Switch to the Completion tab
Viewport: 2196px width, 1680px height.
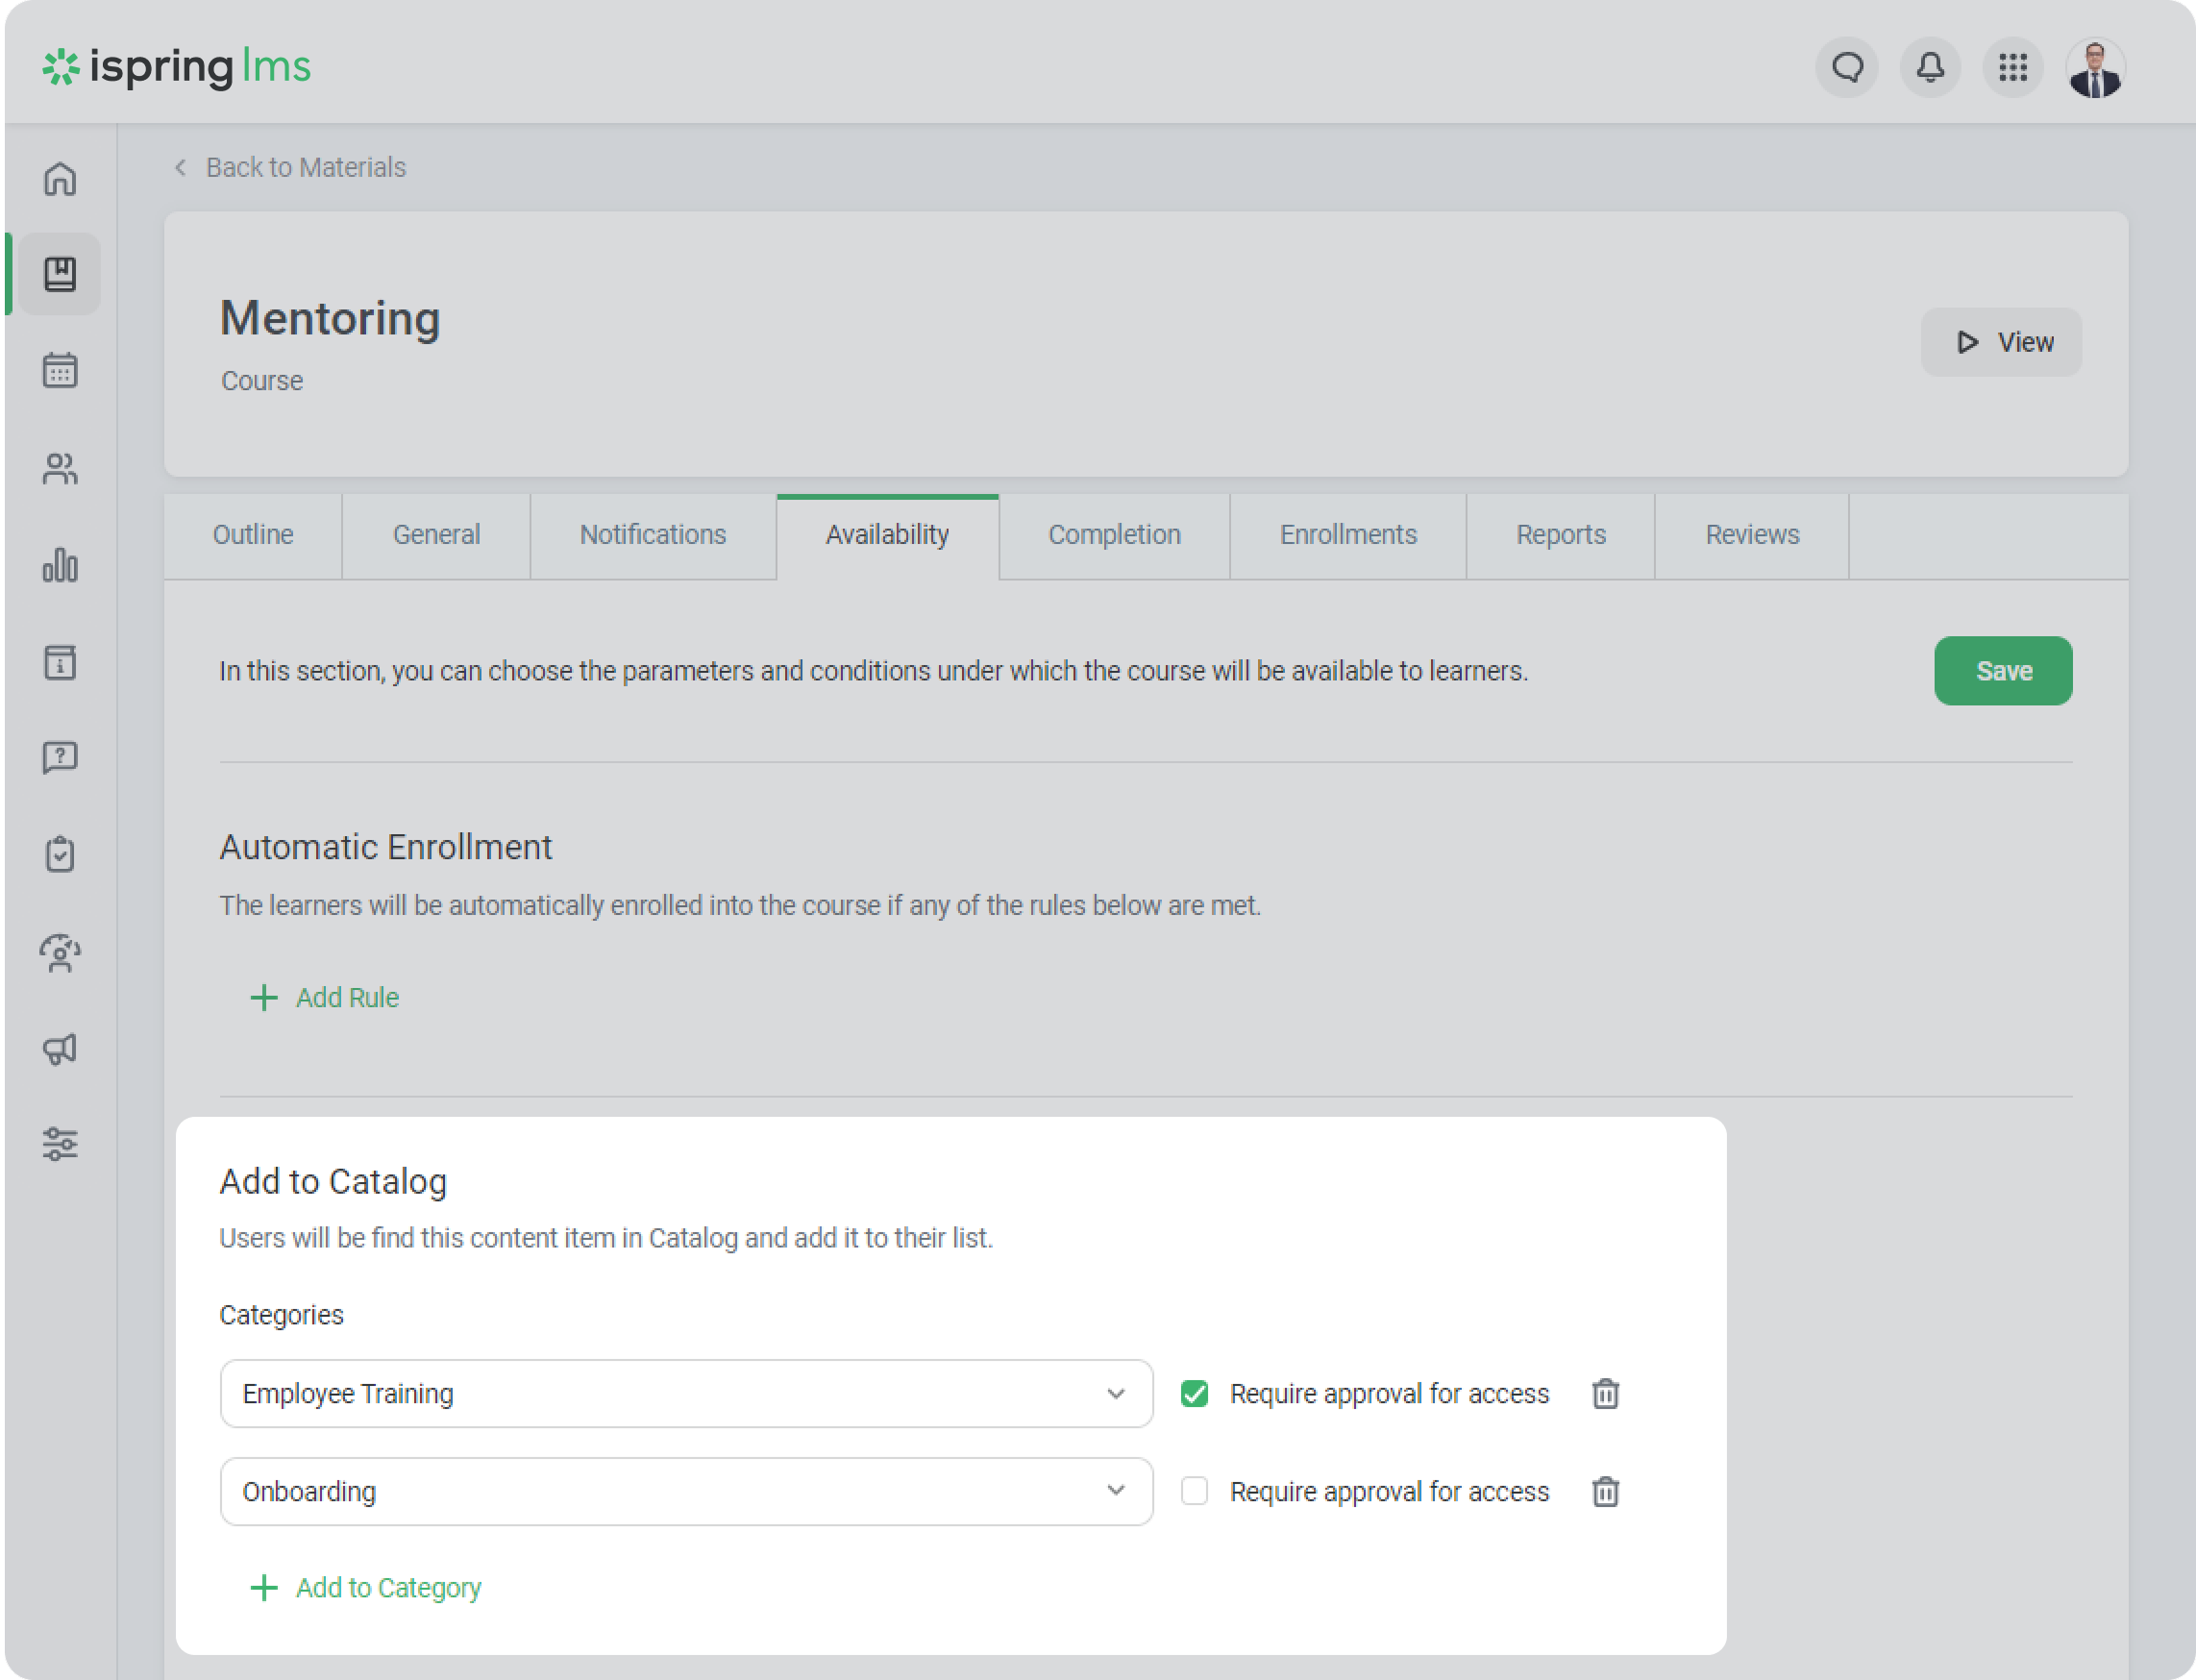point(1114,535)
